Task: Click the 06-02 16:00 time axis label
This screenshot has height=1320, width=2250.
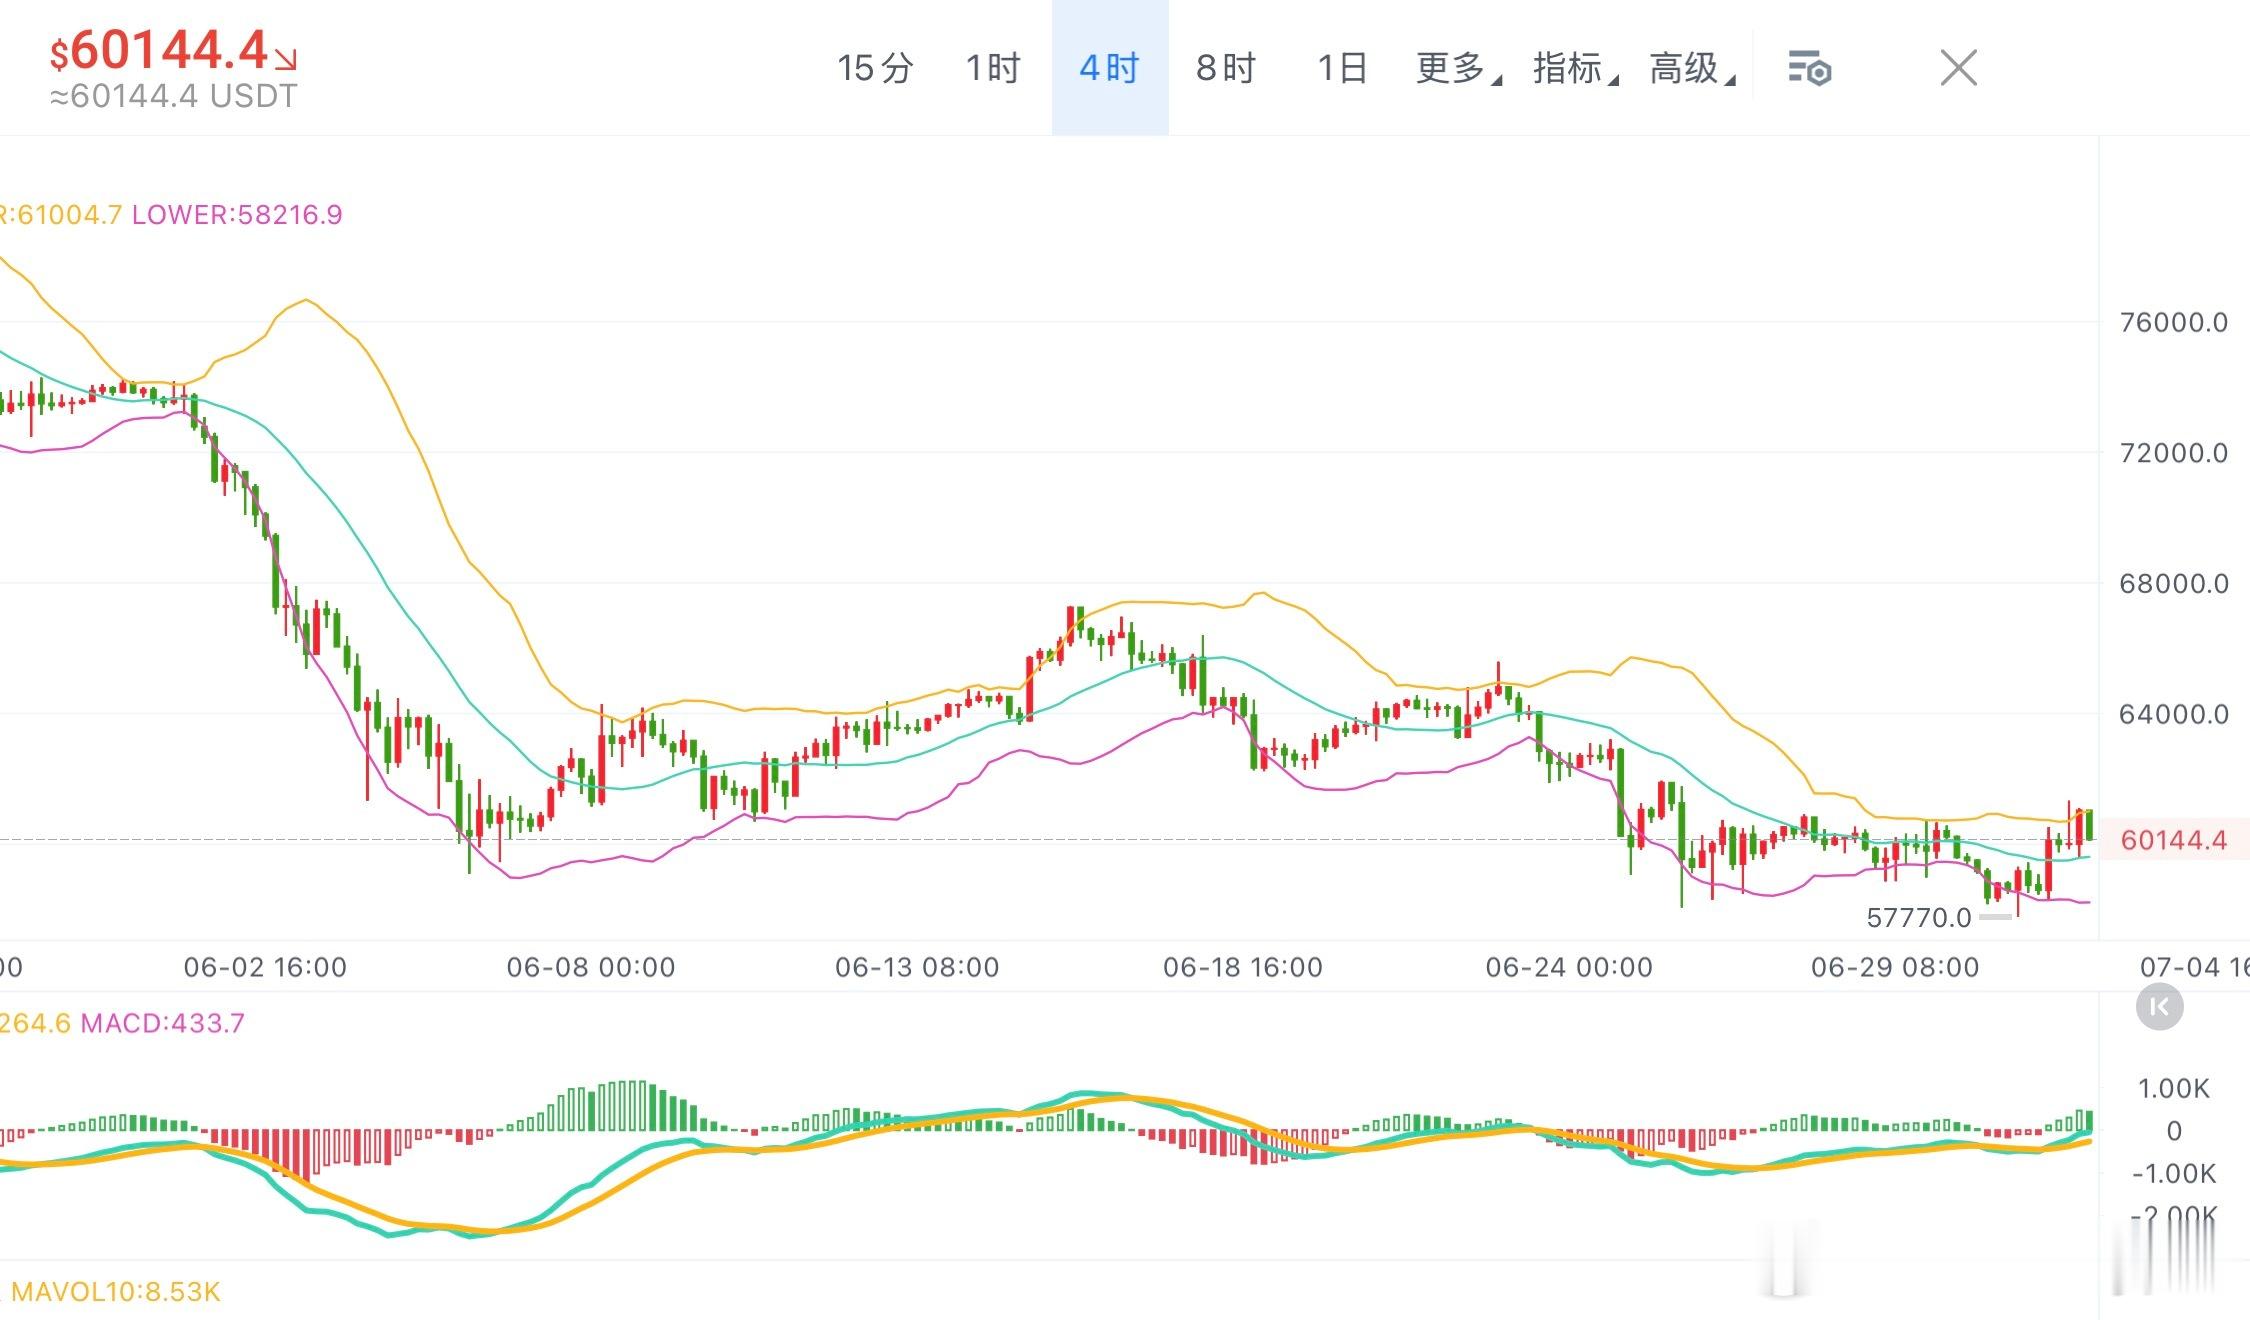Action: coord(265,967)
